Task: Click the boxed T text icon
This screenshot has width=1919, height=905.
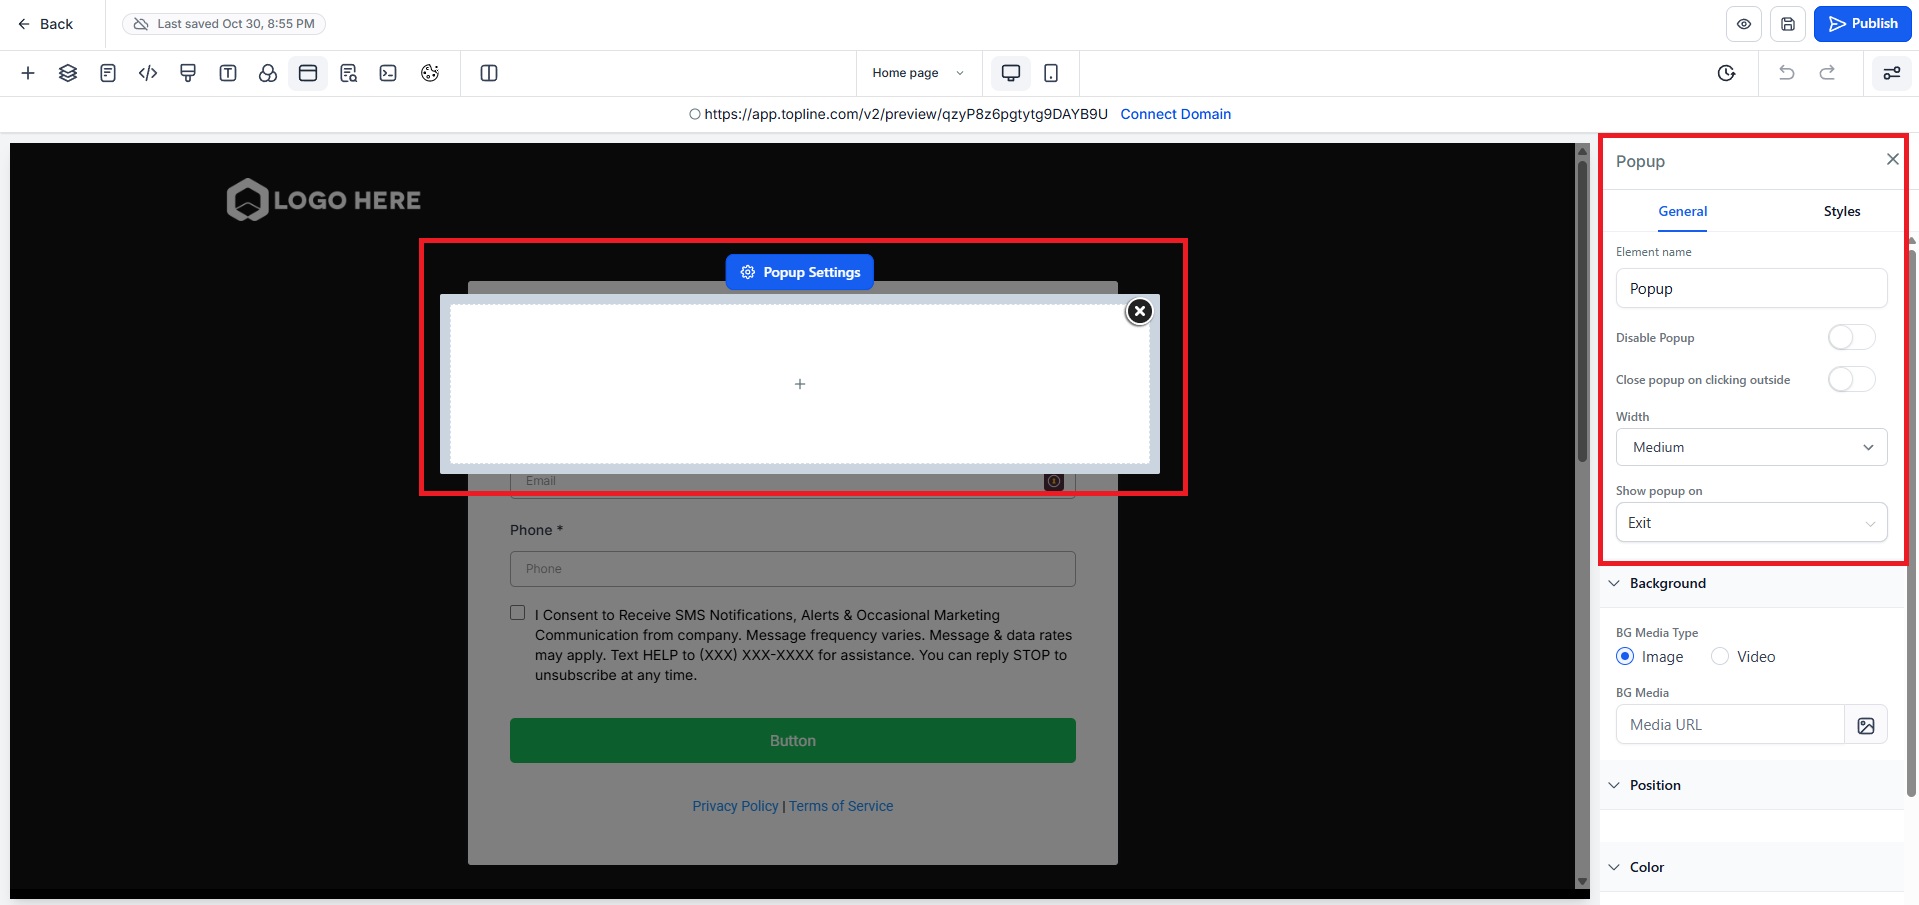Action: (228, 73)
